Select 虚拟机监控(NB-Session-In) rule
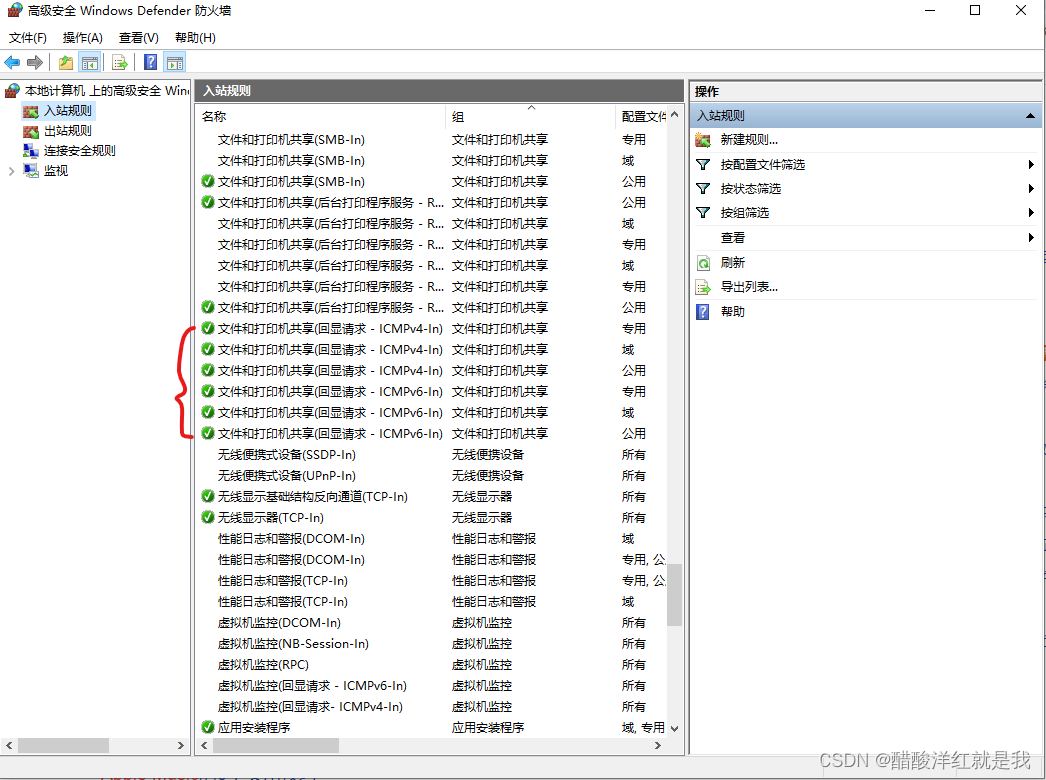The height and width of the screenshot is (780, 1046). [432, 644]
